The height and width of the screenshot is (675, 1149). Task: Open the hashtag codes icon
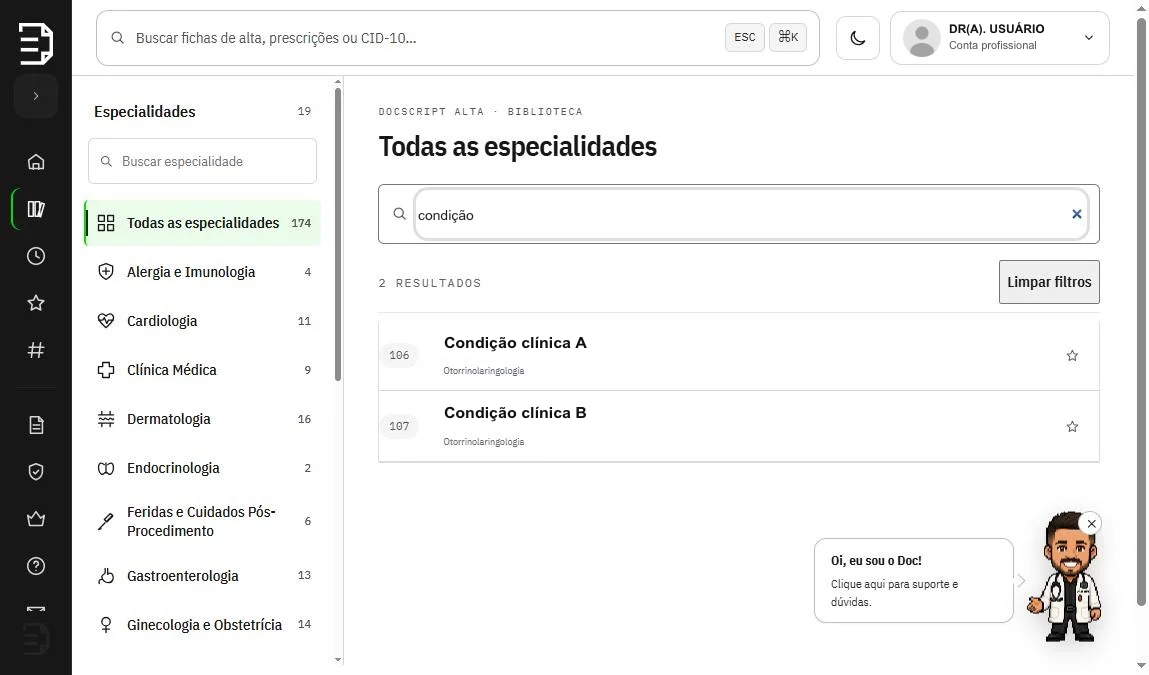coord(36,350)
